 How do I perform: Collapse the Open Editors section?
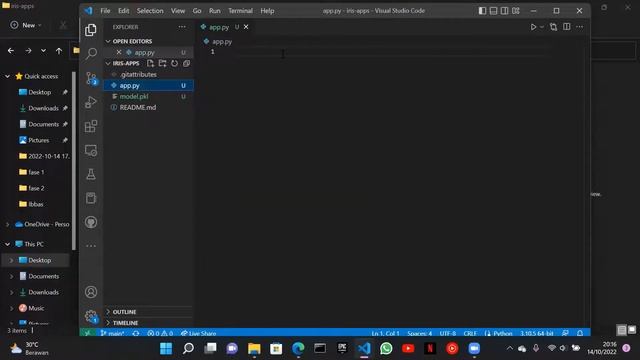click(148, 41)
